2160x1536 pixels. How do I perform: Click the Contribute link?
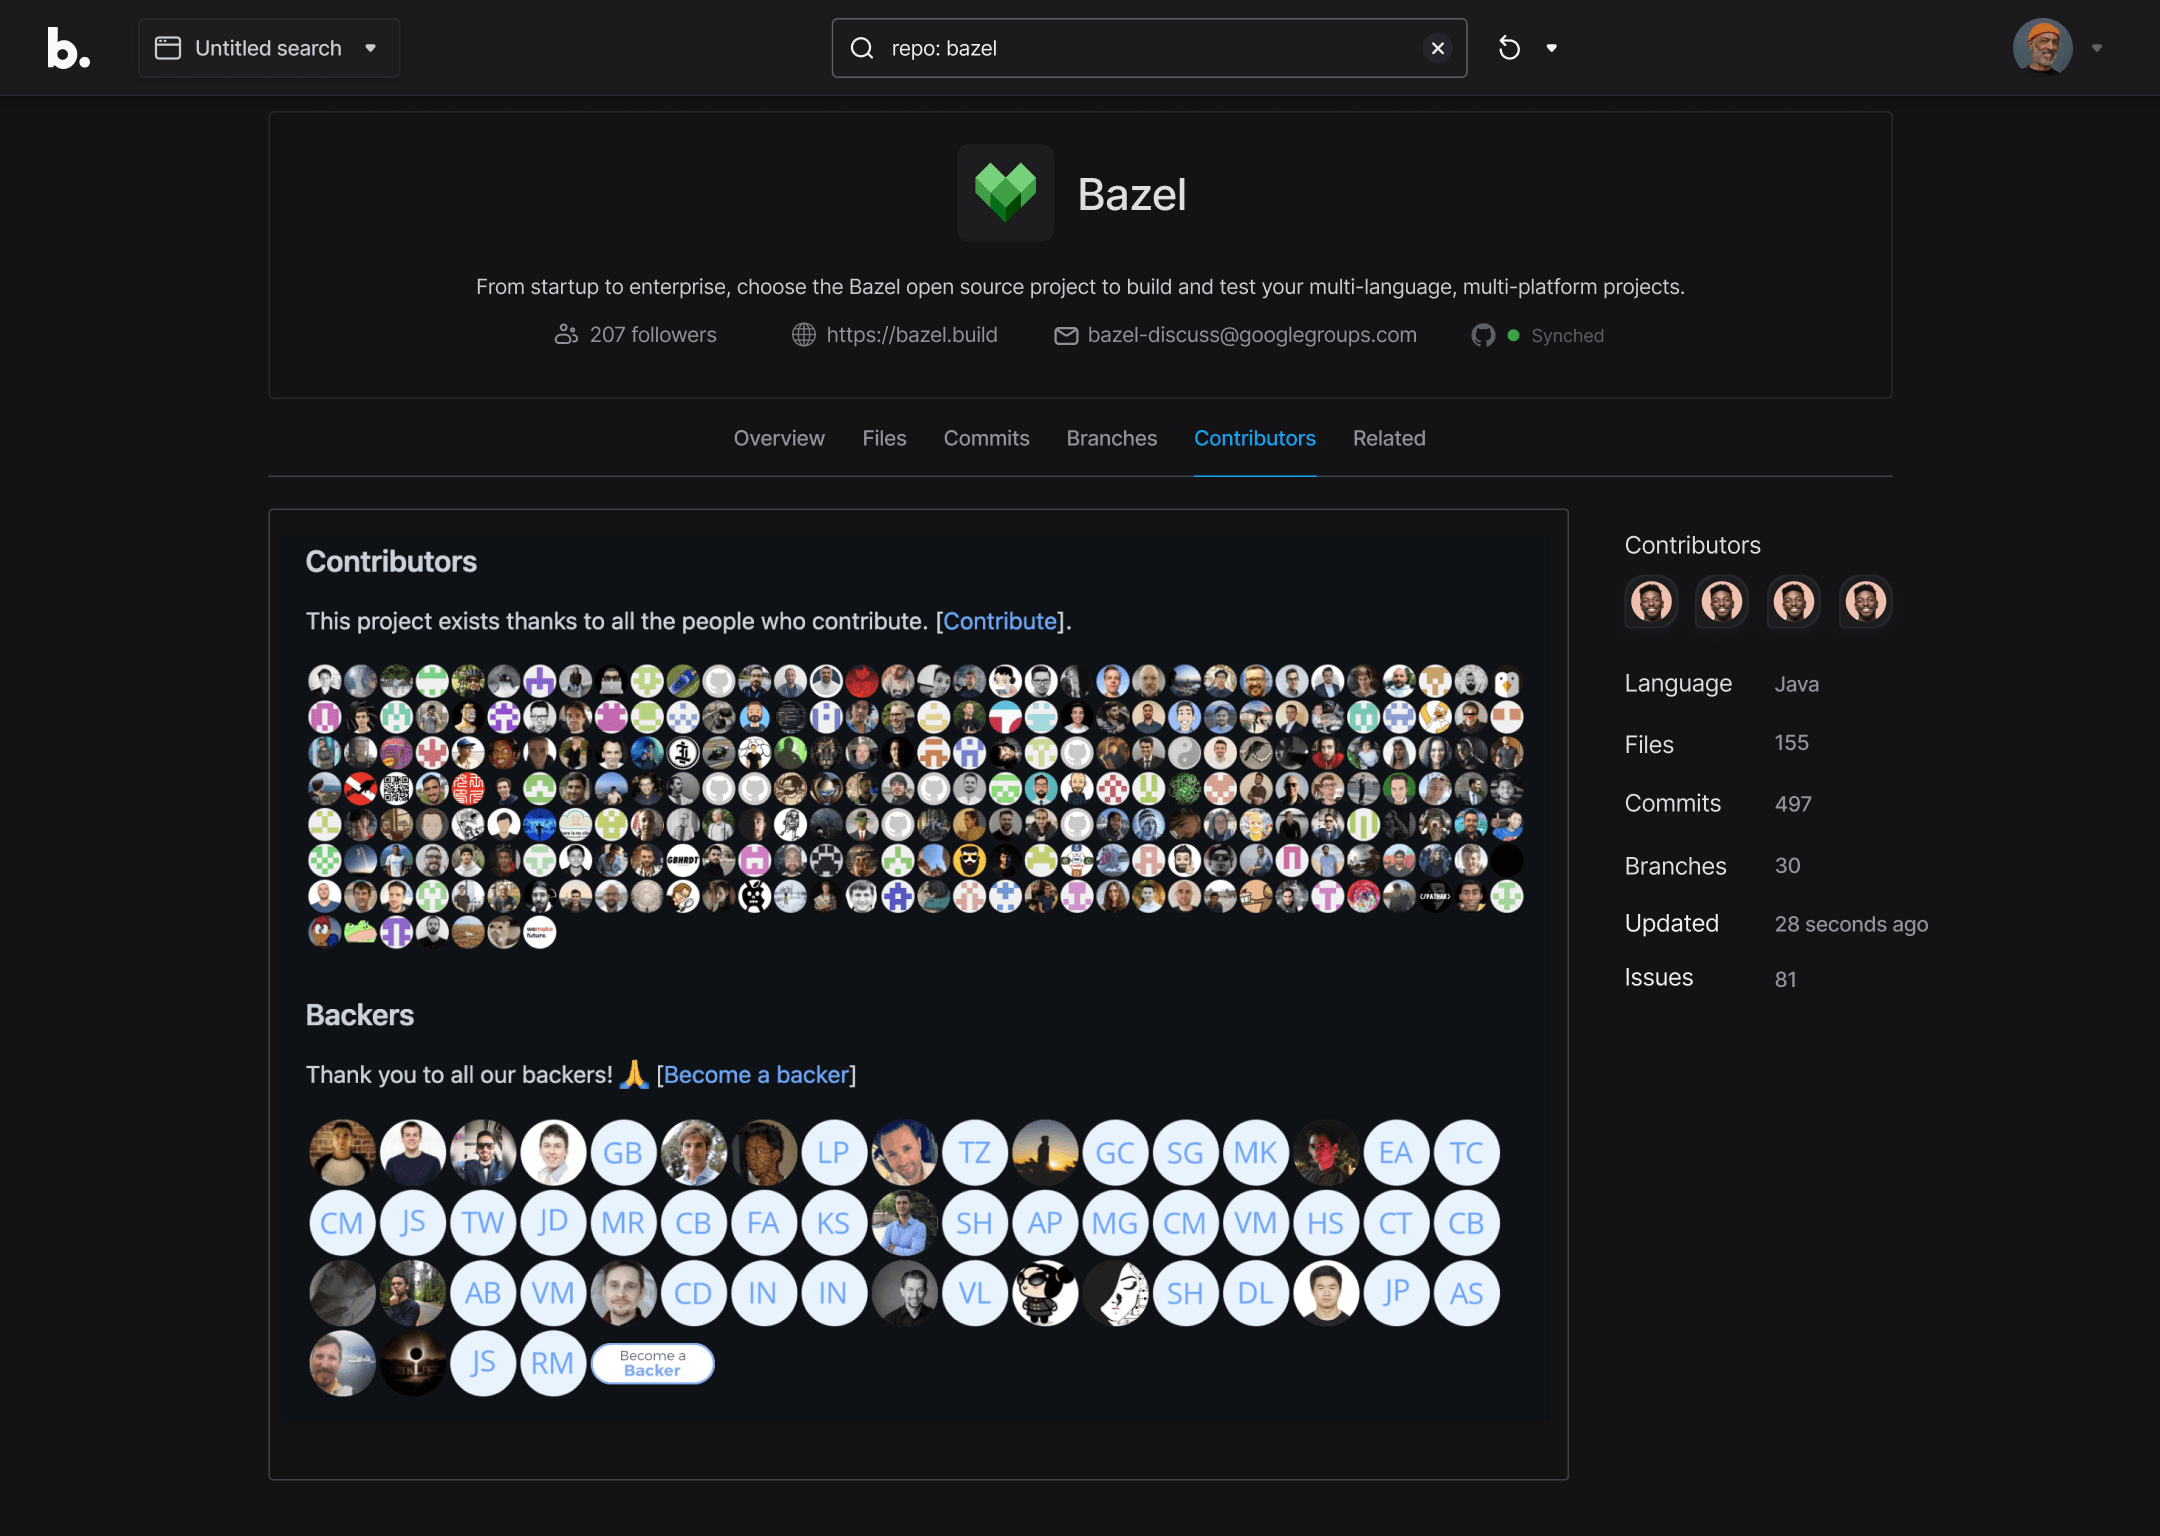1000,621
